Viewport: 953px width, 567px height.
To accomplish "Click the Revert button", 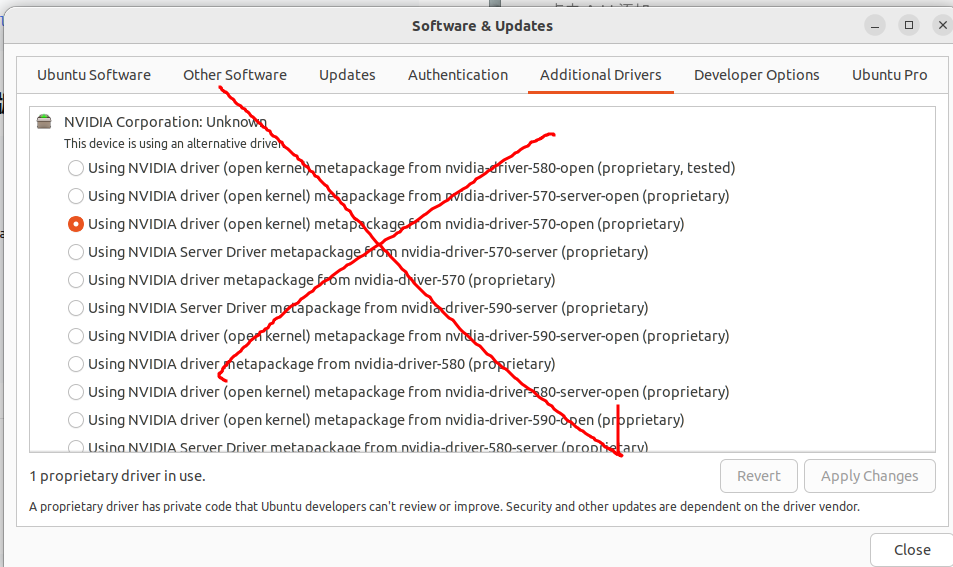I will pyautogui.click(x=759, y=476).
